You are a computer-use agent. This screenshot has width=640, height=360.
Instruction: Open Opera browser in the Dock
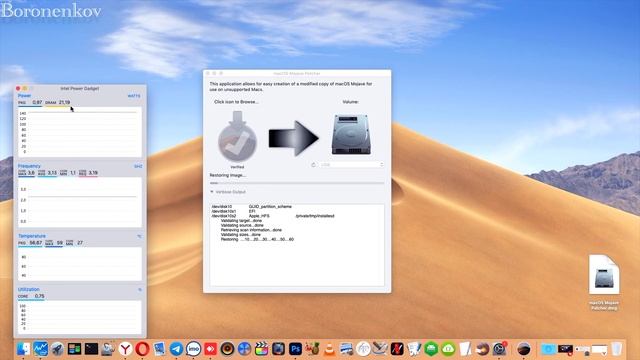[142, 349]
